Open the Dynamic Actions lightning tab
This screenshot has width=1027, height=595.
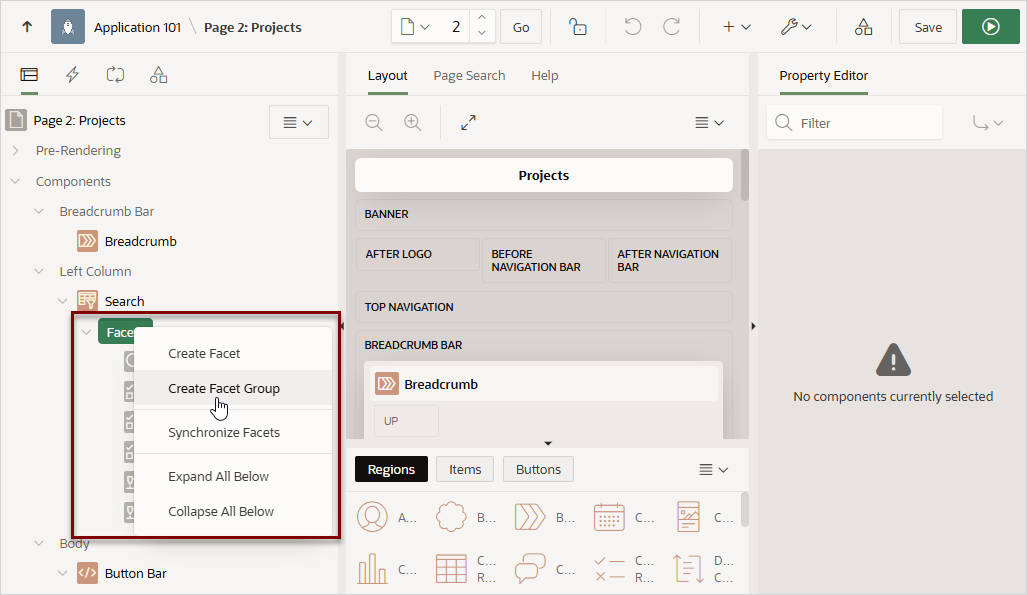click(x=73, y=75)
